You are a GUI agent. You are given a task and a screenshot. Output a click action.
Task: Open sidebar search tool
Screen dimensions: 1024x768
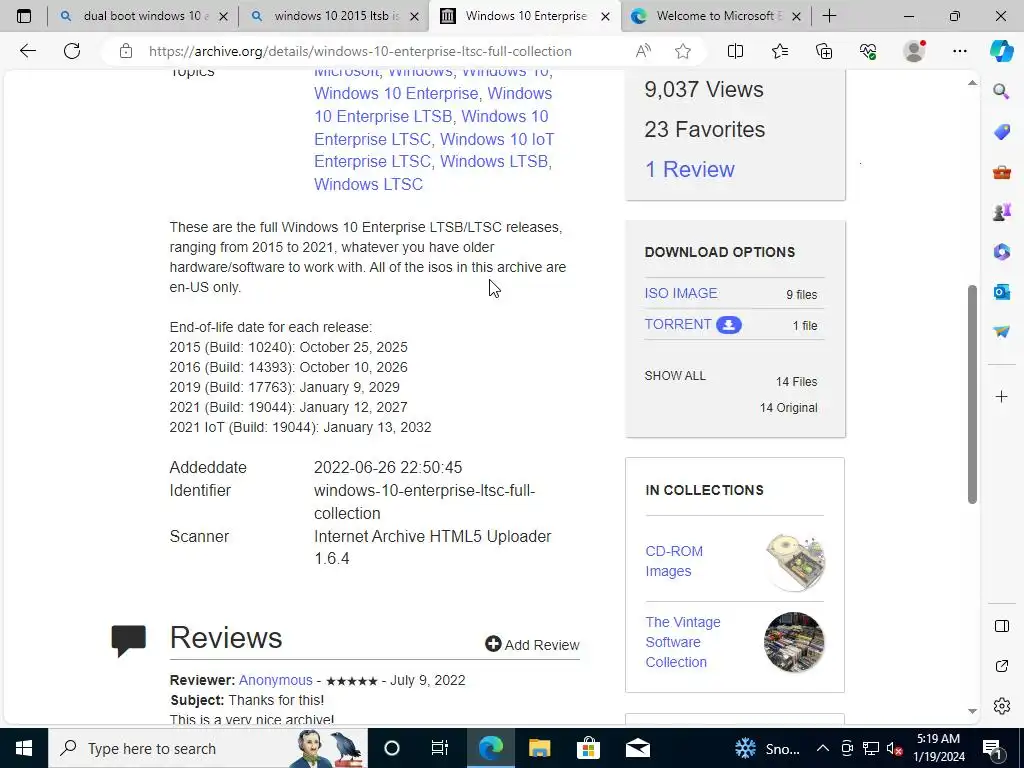pos(1002,91)
